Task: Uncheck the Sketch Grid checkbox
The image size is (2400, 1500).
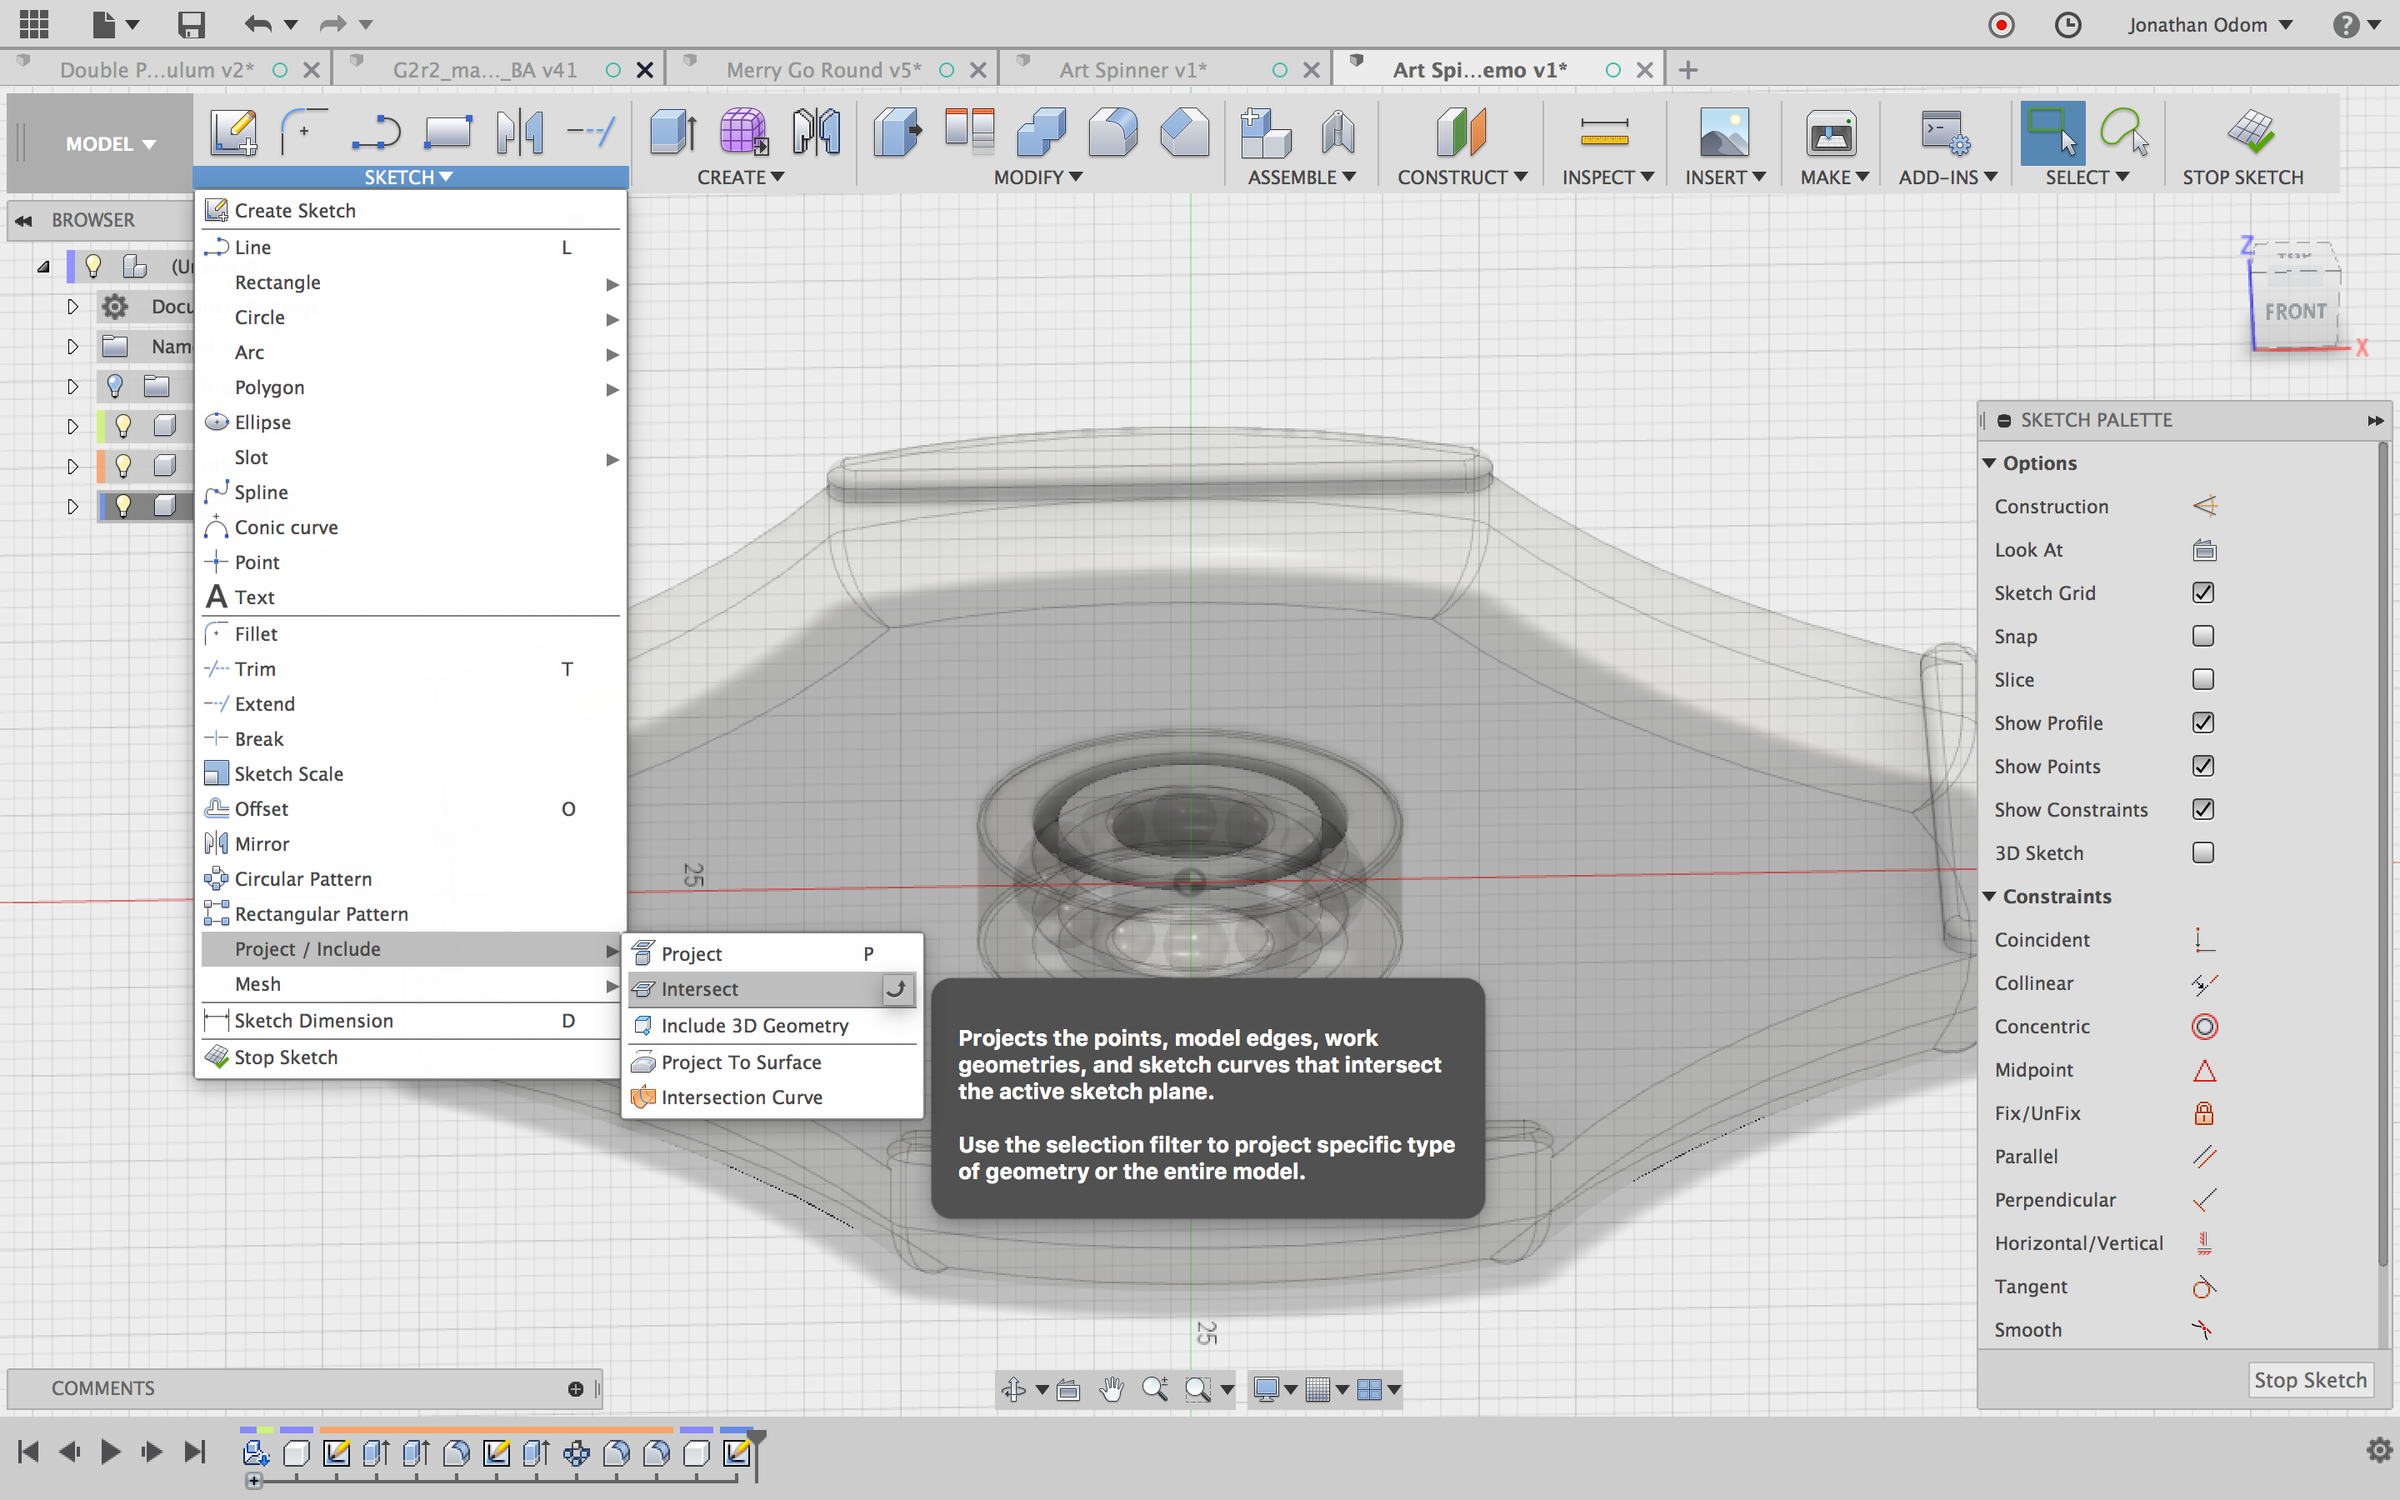Action: 2203,593
